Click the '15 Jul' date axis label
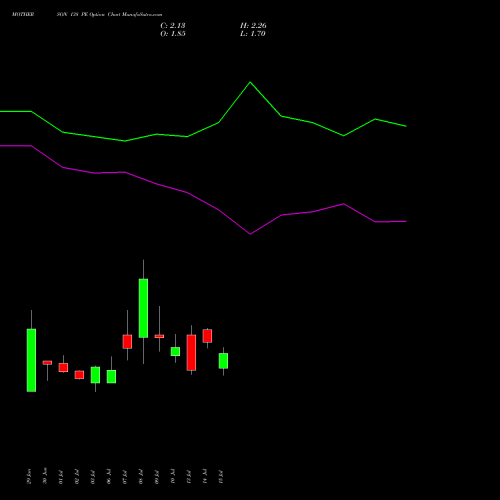 [x=221, y=477]
